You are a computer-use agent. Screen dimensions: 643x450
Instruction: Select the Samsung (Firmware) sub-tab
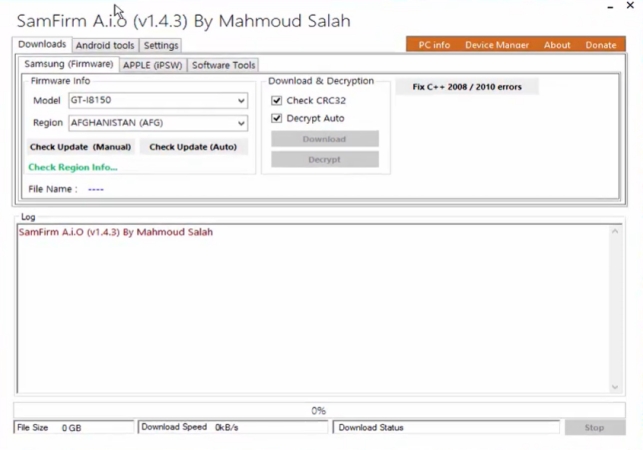pyautogui.click(x=68, y=64)
